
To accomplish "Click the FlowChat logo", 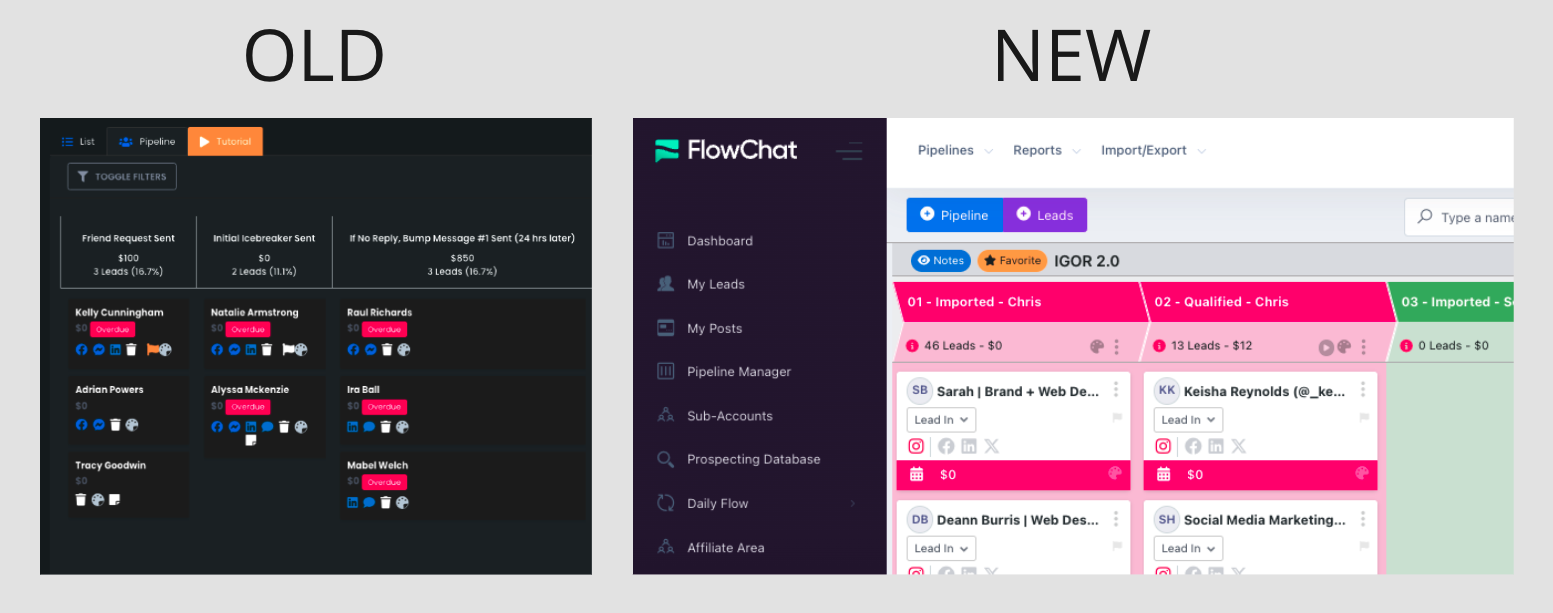I will [726, 151].
